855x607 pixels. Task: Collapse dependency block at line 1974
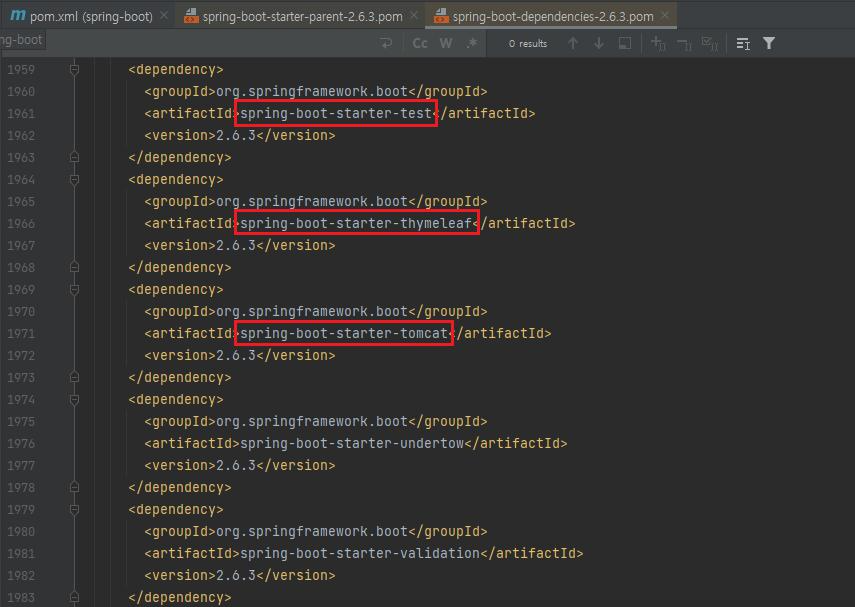(x=75, y=399)
